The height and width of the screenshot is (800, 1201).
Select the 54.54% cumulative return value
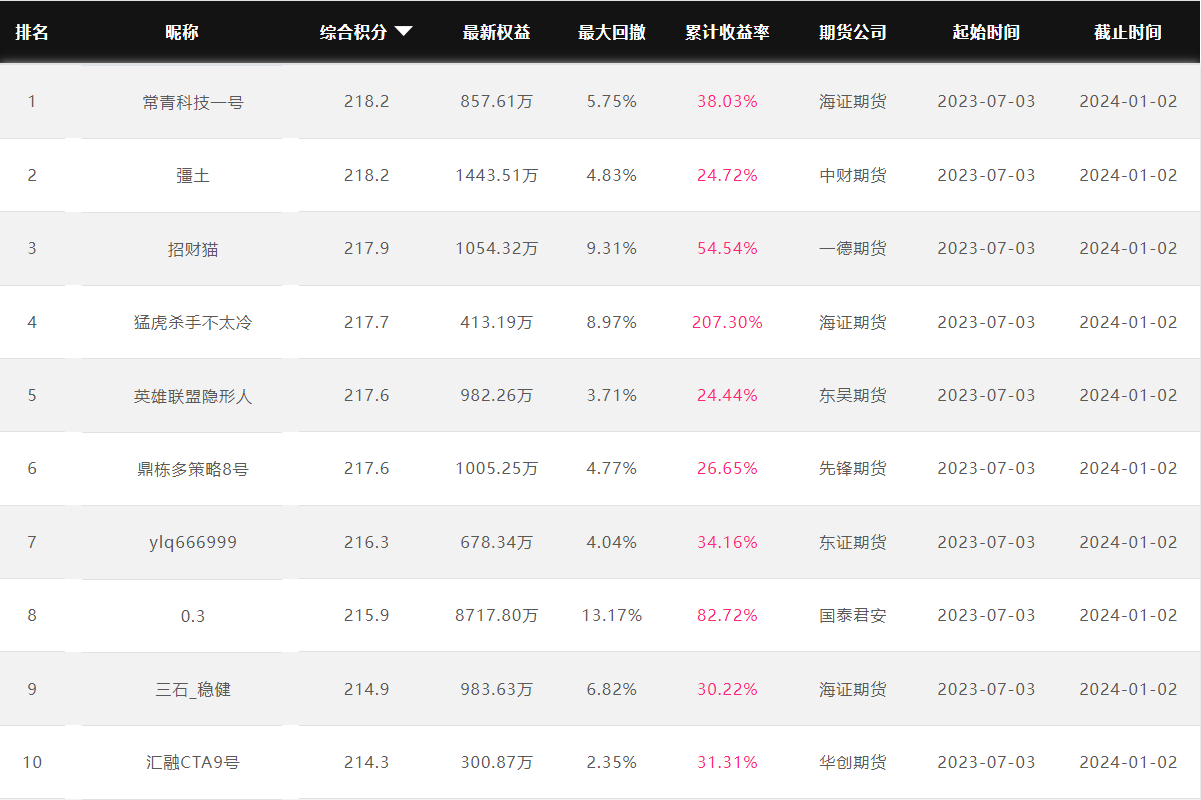coord(727,249)
